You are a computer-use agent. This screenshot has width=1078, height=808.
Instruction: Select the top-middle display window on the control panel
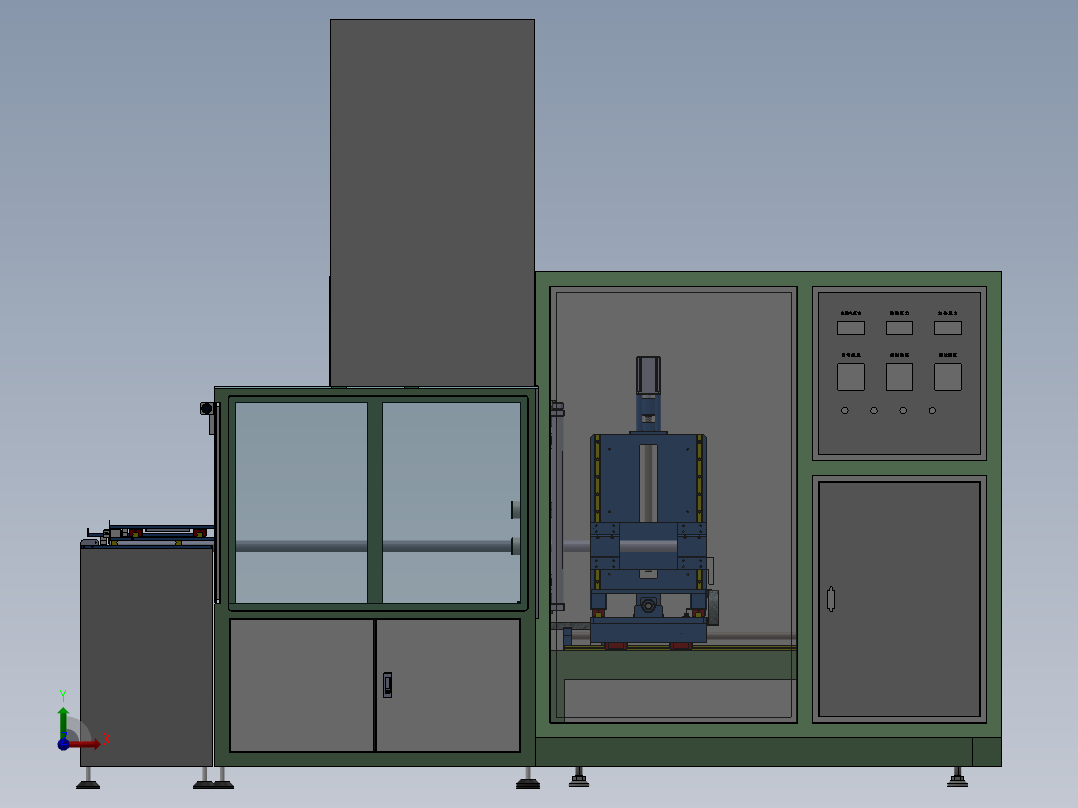click(899, 328)
